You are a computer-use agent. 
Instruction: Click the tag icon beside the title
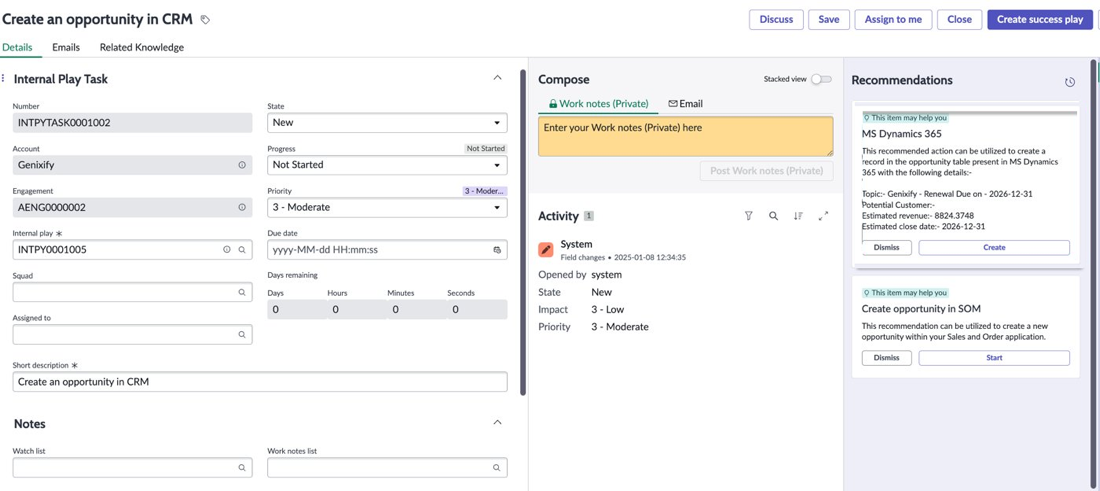205,20
